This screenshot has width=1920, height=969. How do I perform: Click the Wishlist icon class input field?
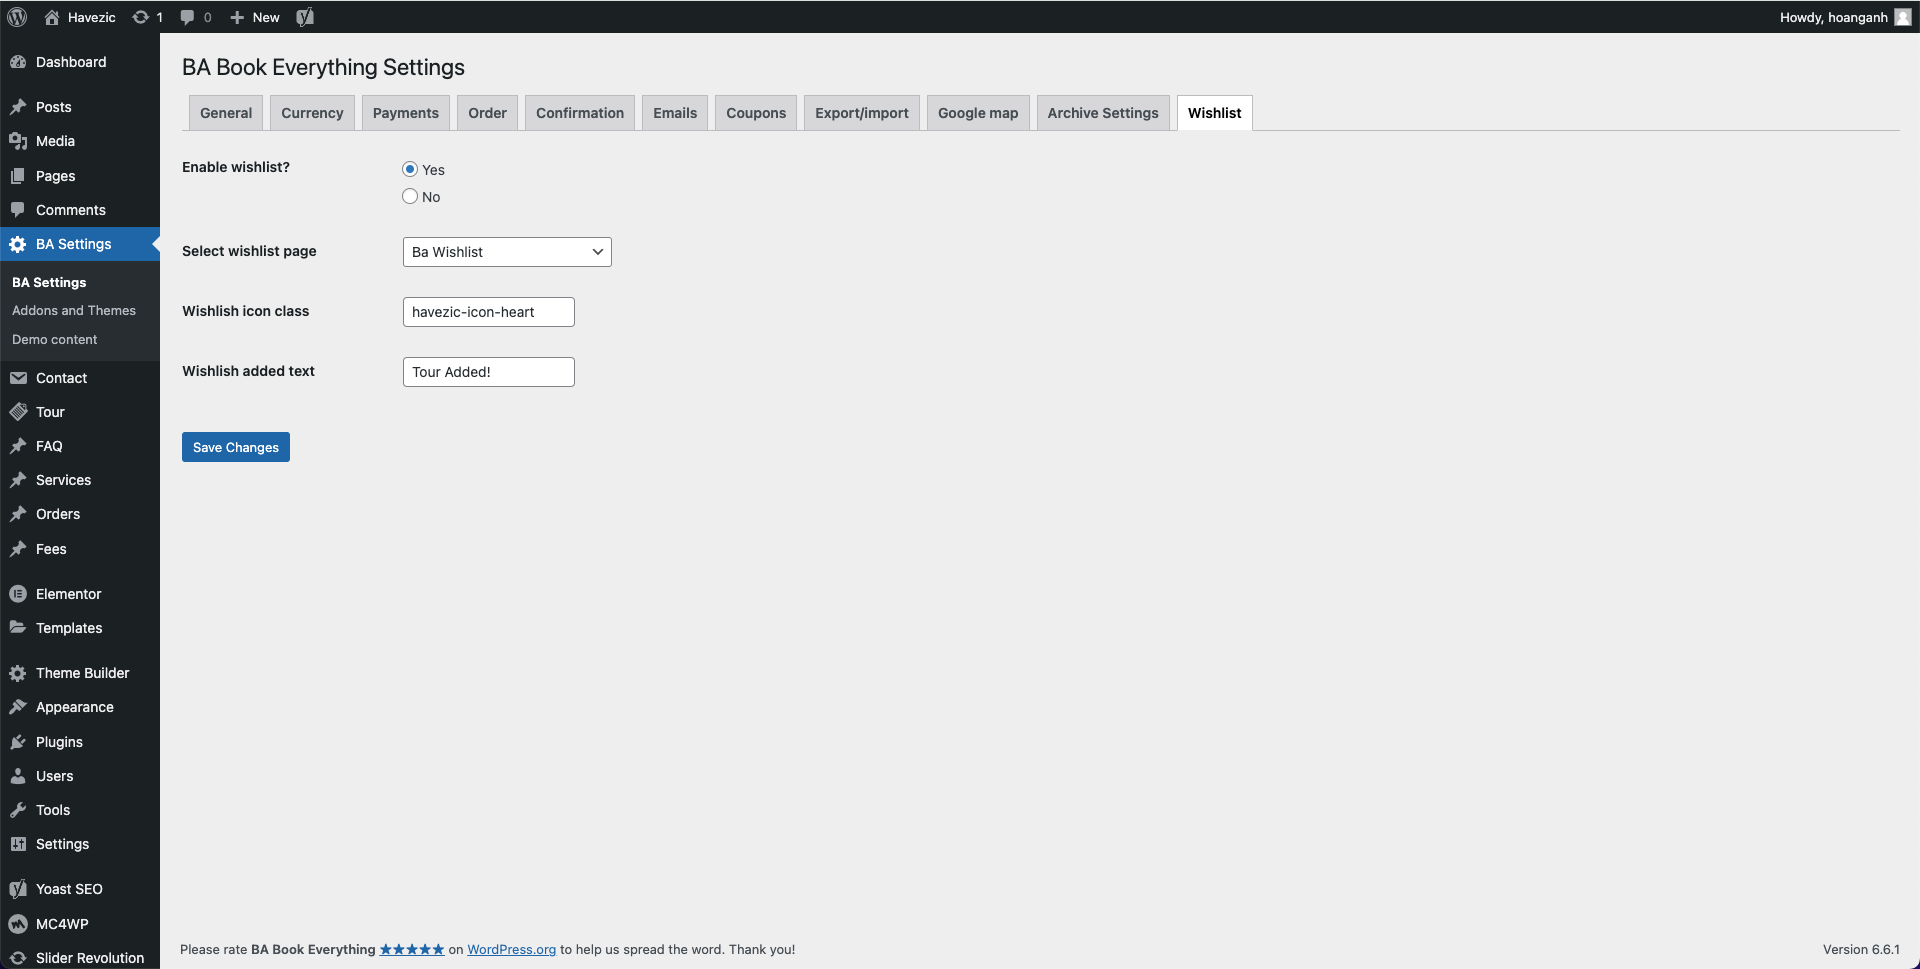489,312
